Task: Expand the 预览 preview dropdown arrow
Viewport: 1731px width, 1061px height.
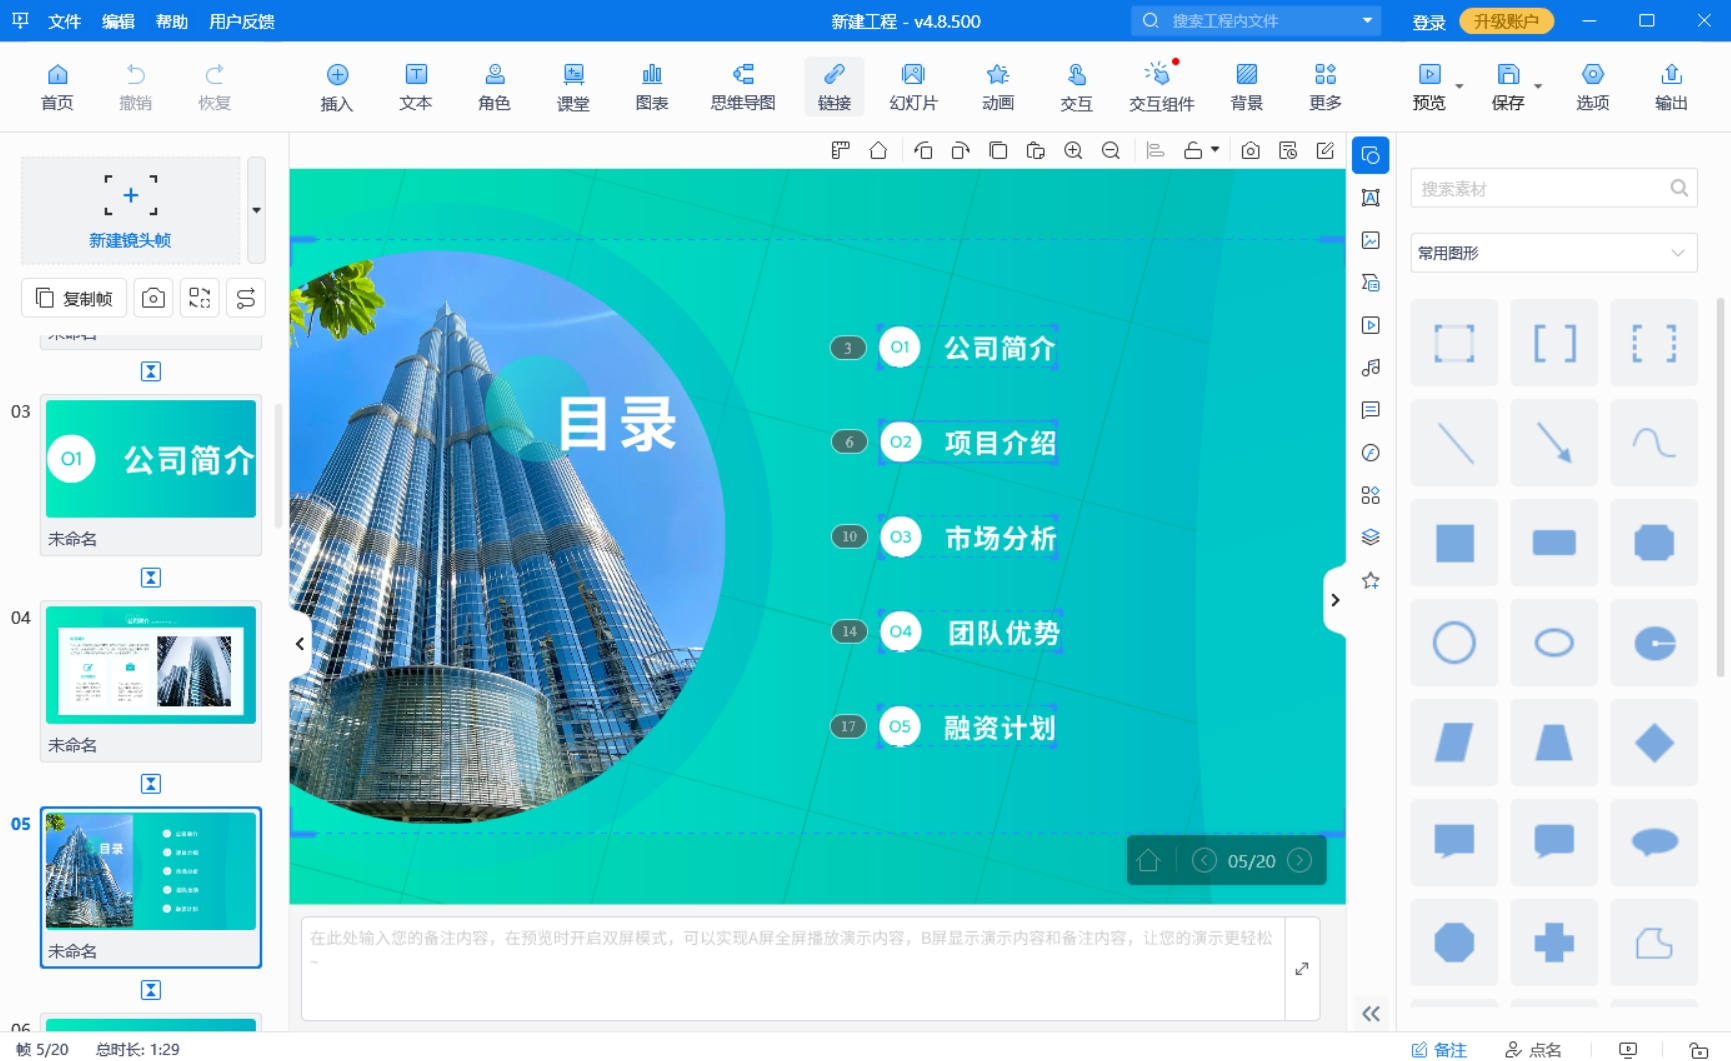Action: (1460, 87)
